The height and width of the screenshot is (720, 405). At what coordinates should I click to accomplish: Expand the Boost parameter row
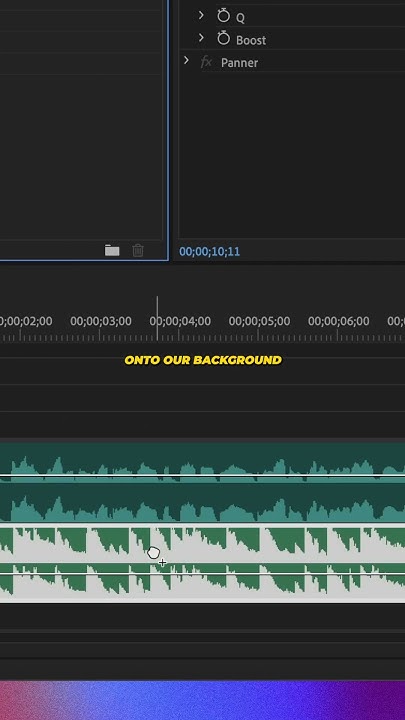(201, 38)
